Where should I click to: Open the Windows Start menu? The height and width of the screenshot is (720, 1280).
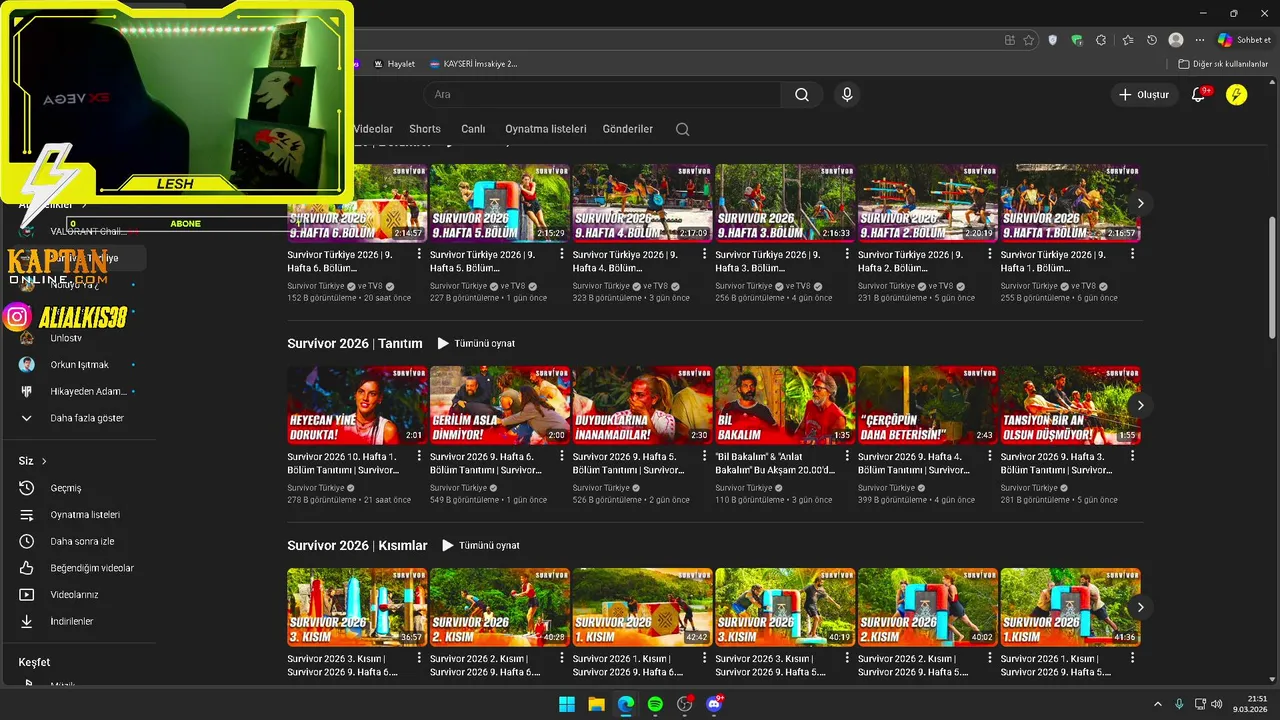coord(566,704)
